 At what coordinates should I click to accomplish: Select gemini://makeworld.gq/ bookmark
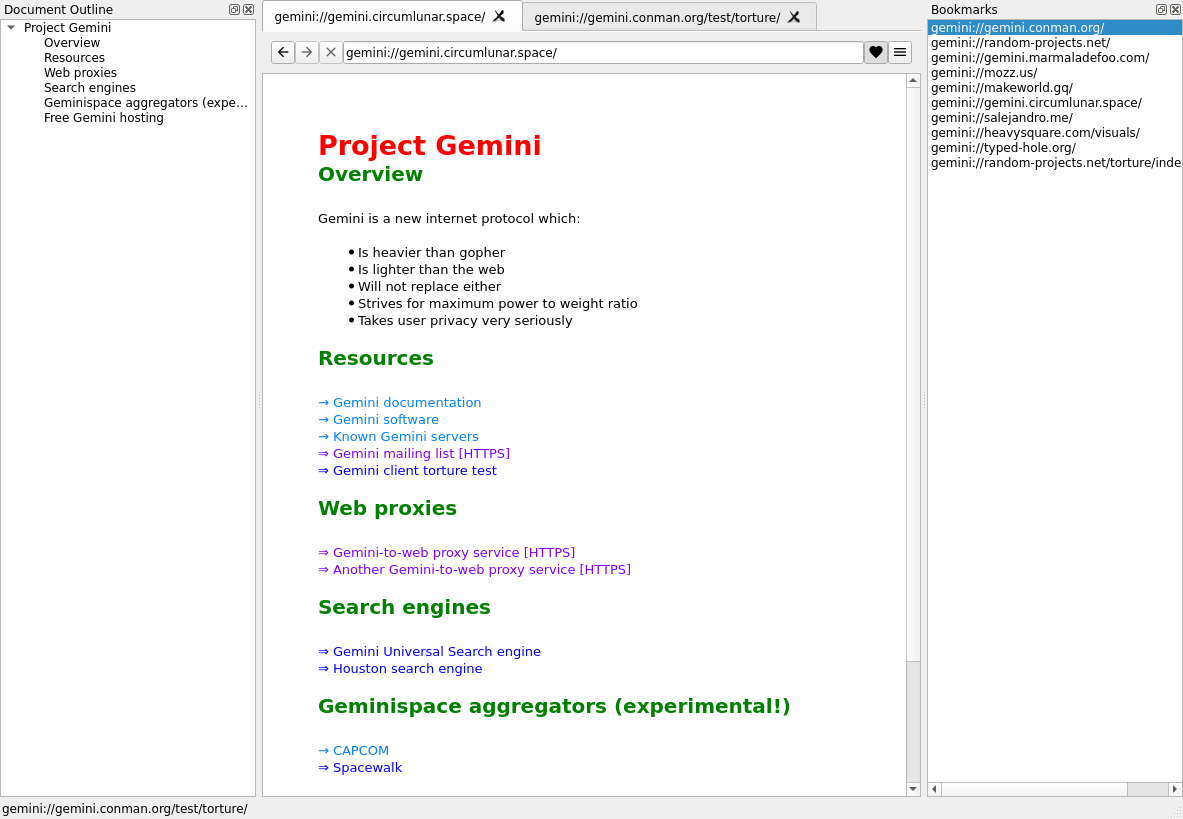[x=1054, y=87]
